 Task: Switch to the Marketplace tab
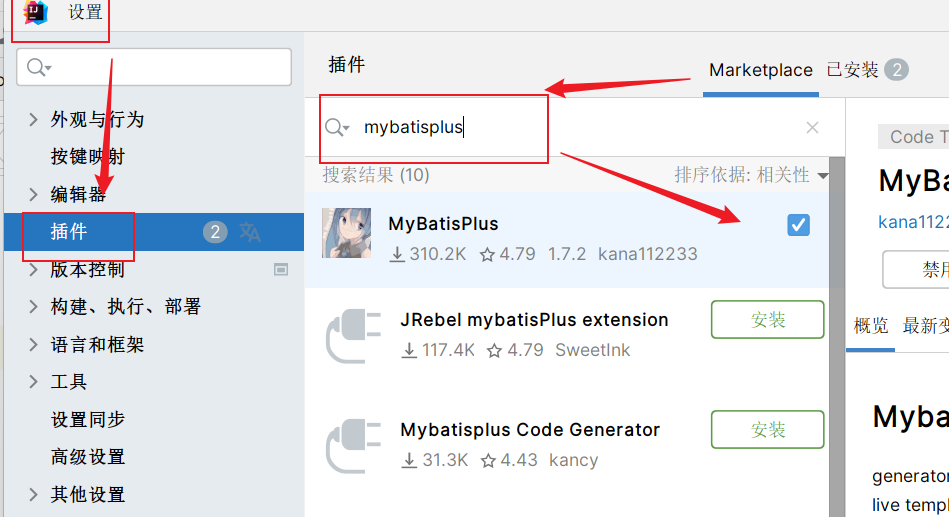761,70
